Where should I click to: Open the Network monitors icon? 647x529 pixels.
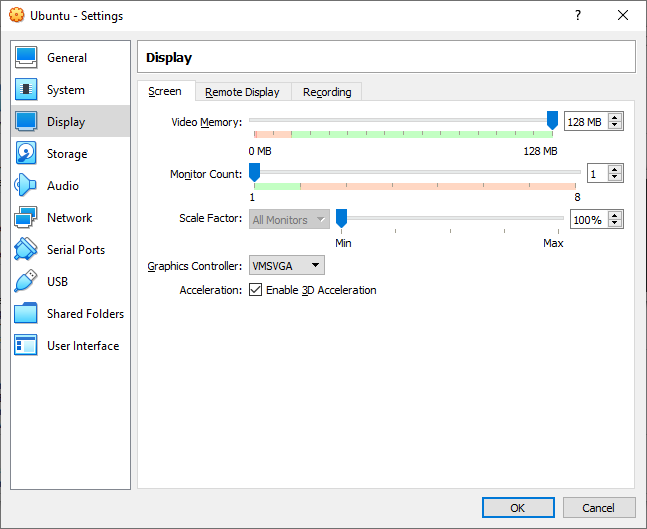(26, 217)
